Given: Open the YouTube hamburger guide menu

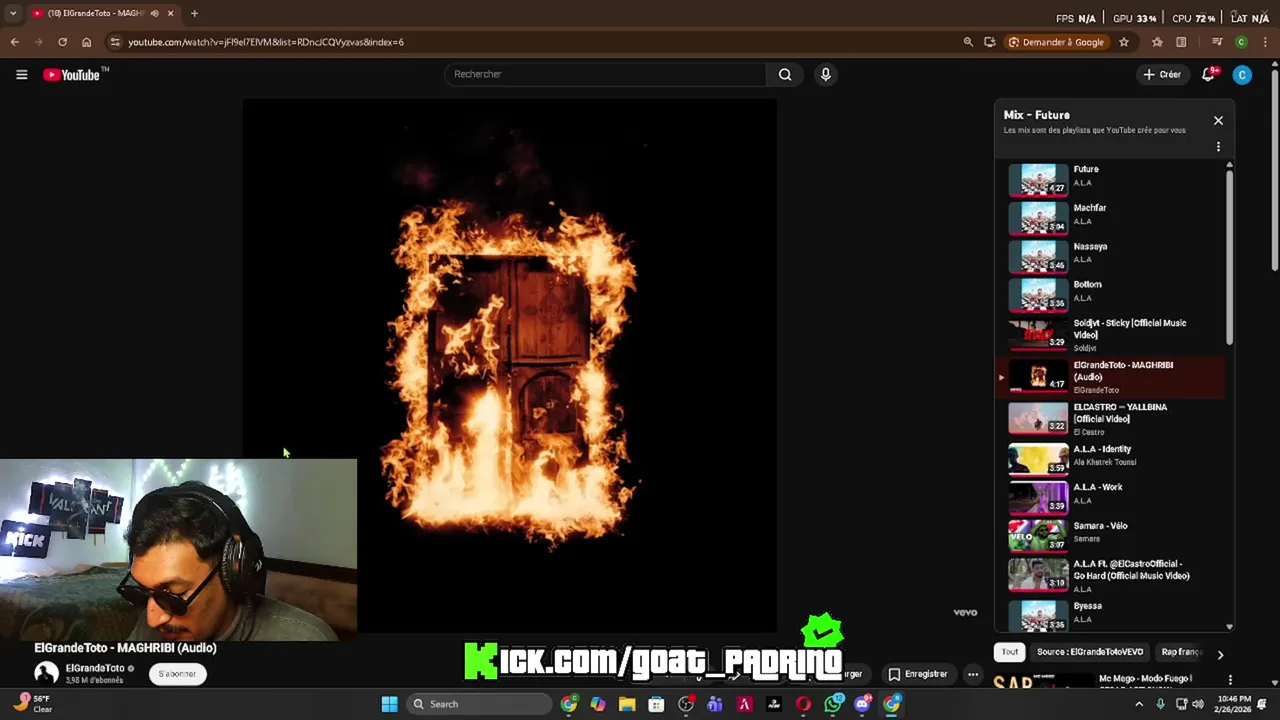Looking at the screenshot, I should click(21, 74).
